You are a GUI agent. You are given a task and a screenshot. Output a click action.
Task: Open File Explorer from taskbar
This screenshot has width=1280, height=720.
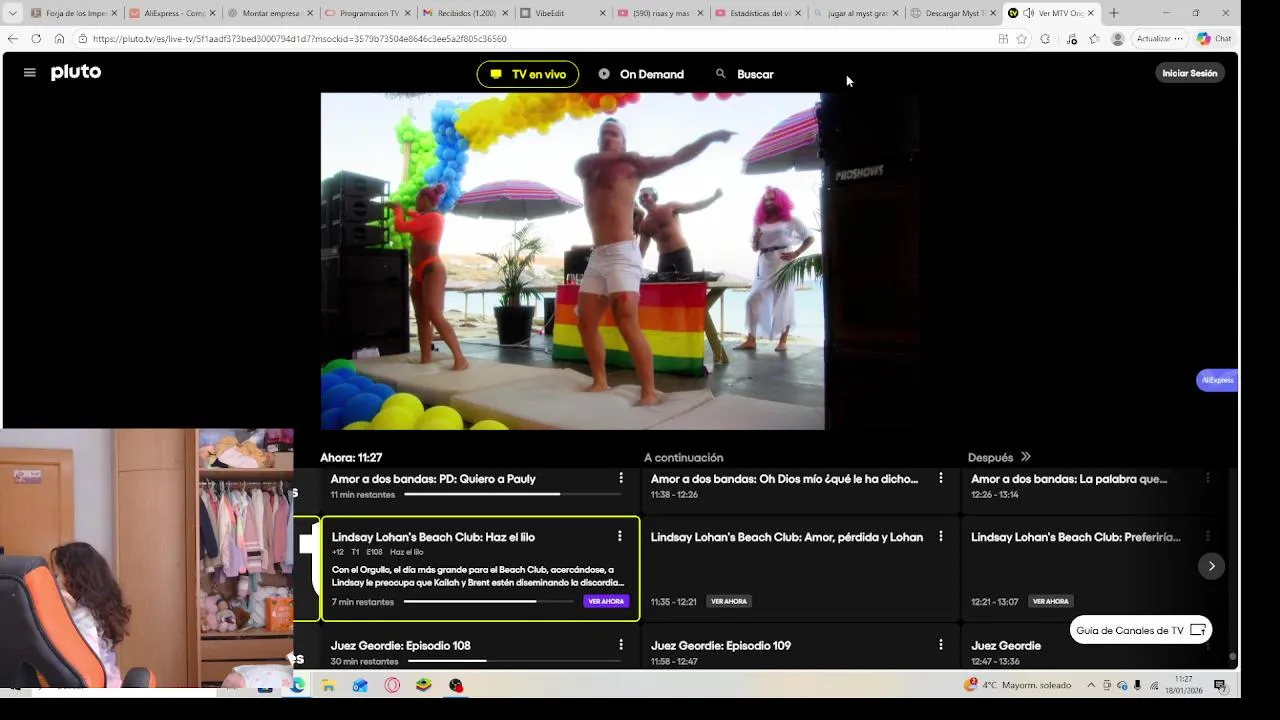click(328, 685)
